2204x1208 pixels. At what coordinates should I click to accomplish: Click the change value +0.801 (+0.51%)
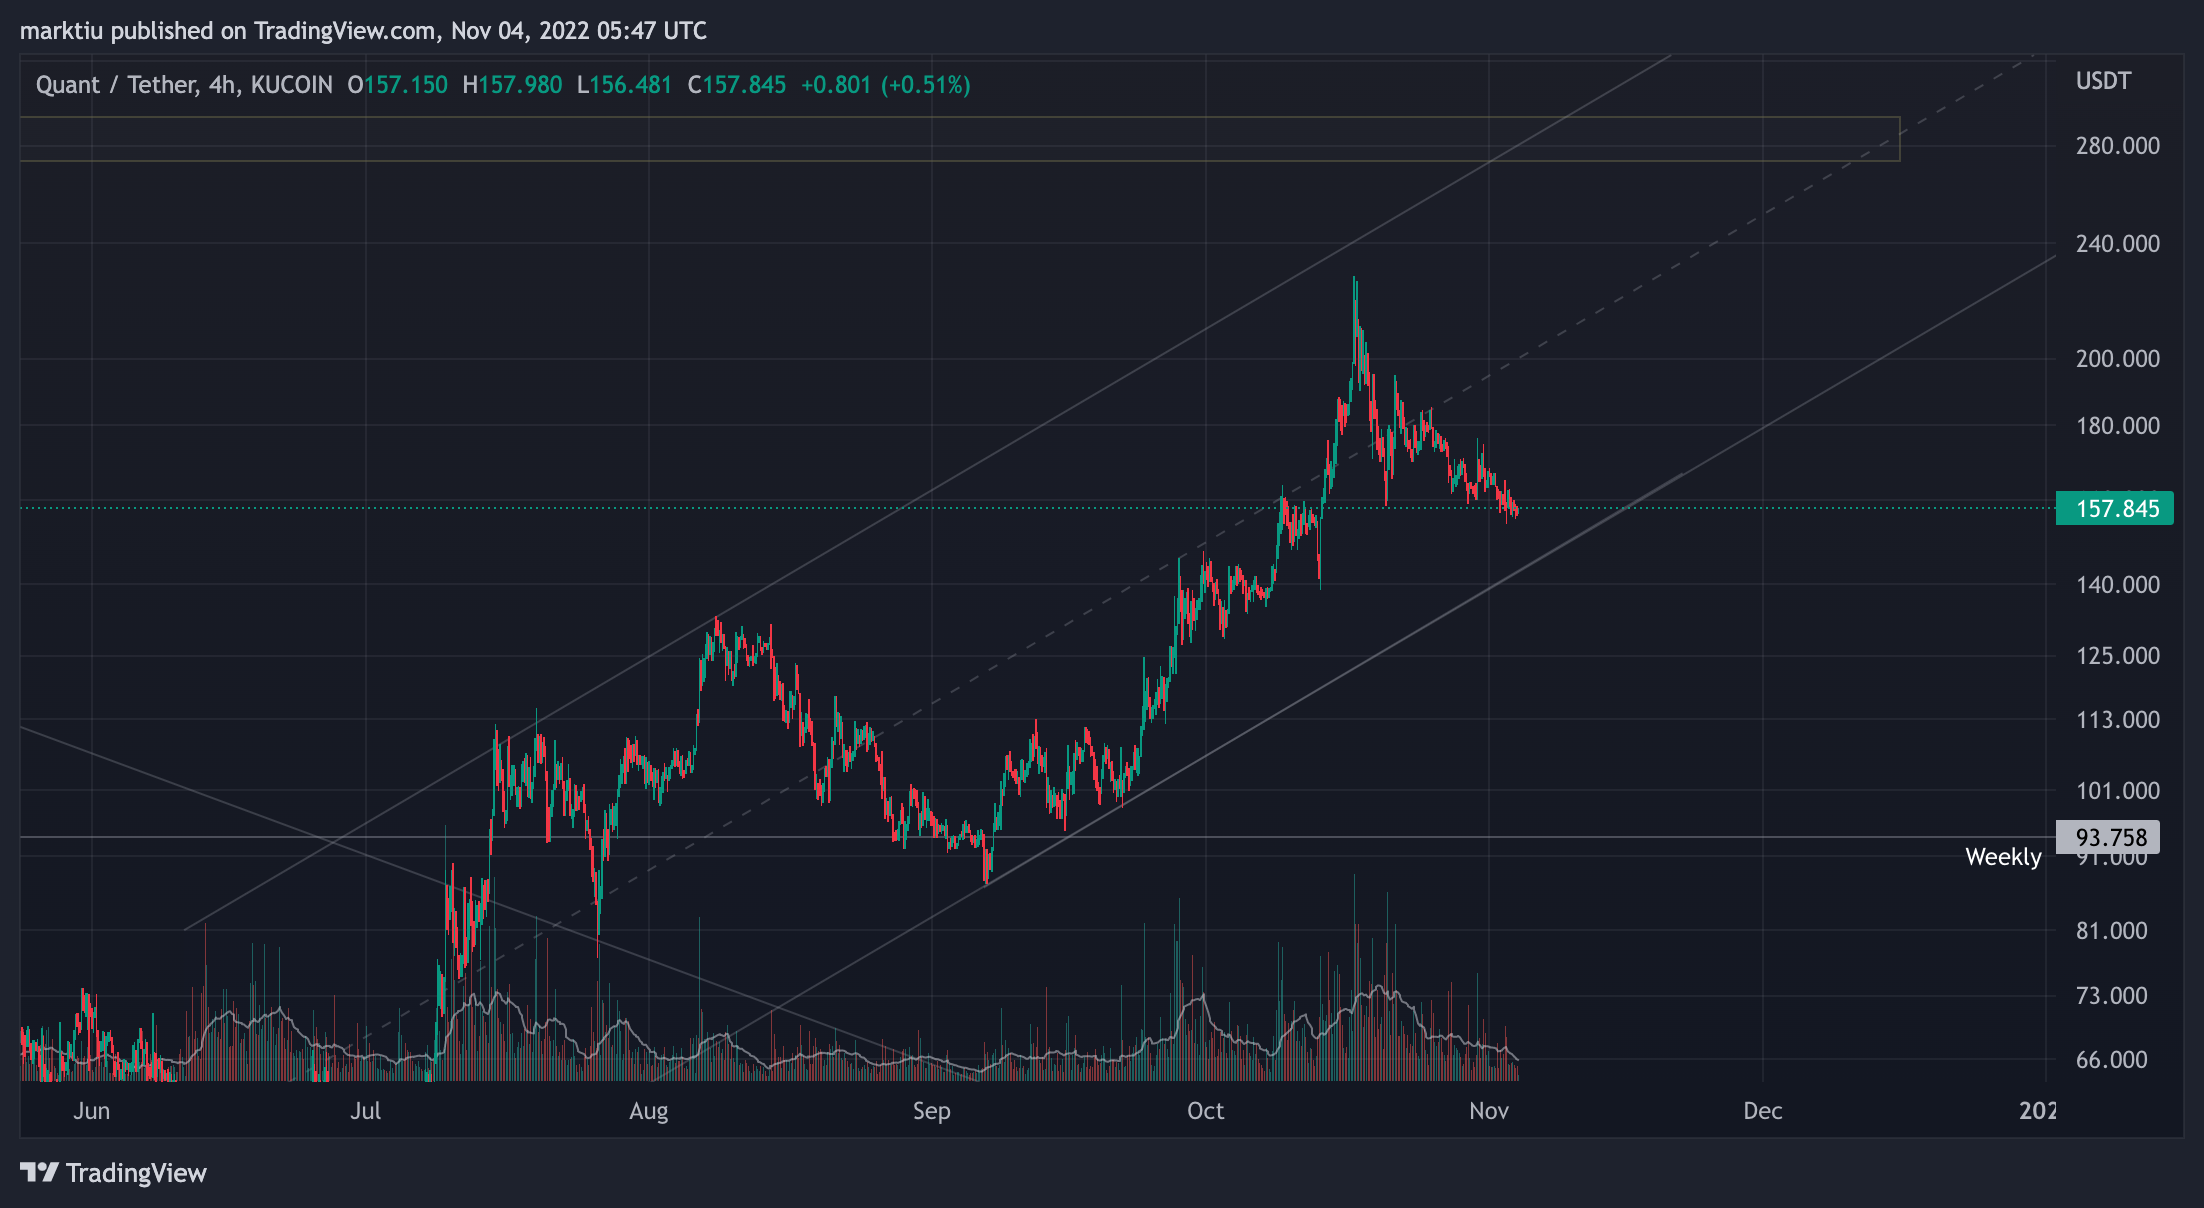[886, 85]
